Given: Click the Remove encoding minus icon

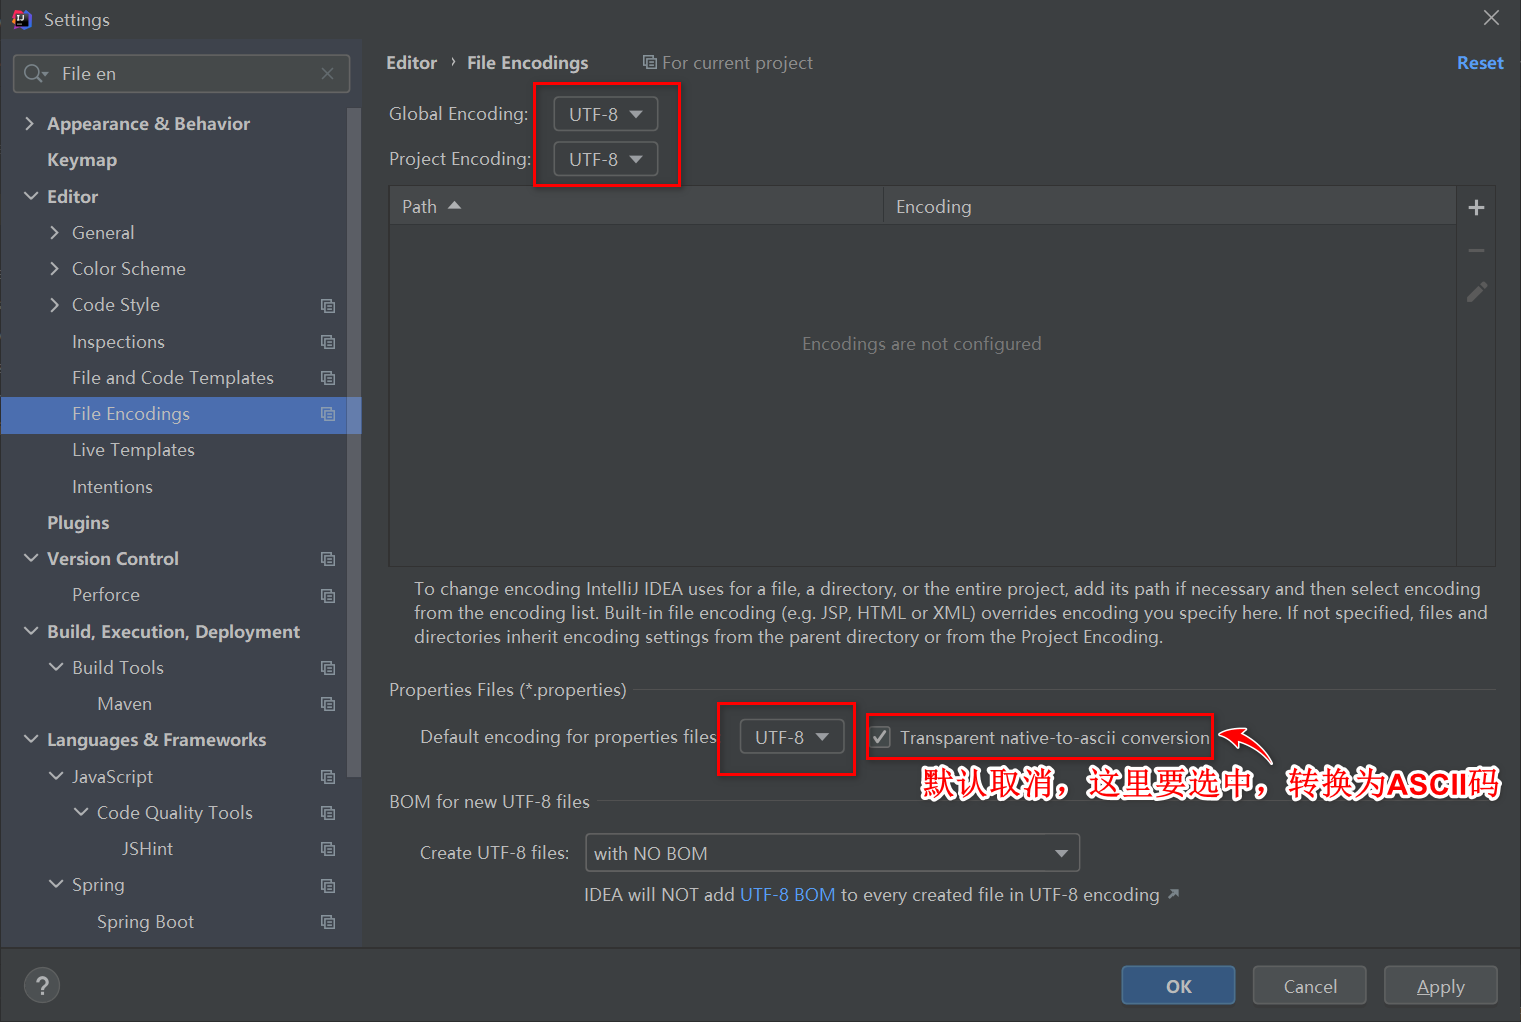Looking at the screenshot, I should [x=1476, y=250].
